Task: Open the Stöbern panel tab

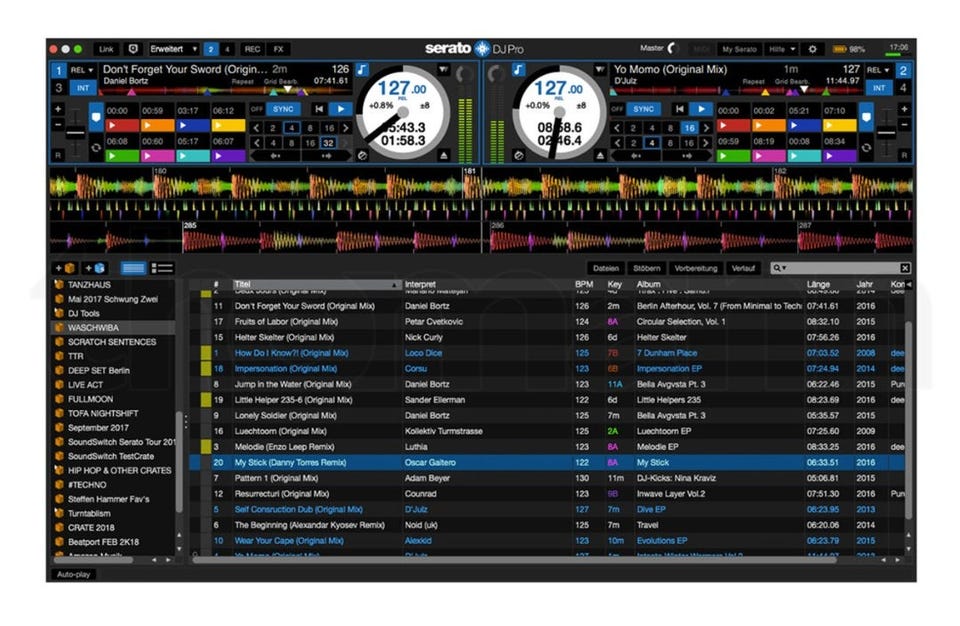Action: click(x=647, y=268)
